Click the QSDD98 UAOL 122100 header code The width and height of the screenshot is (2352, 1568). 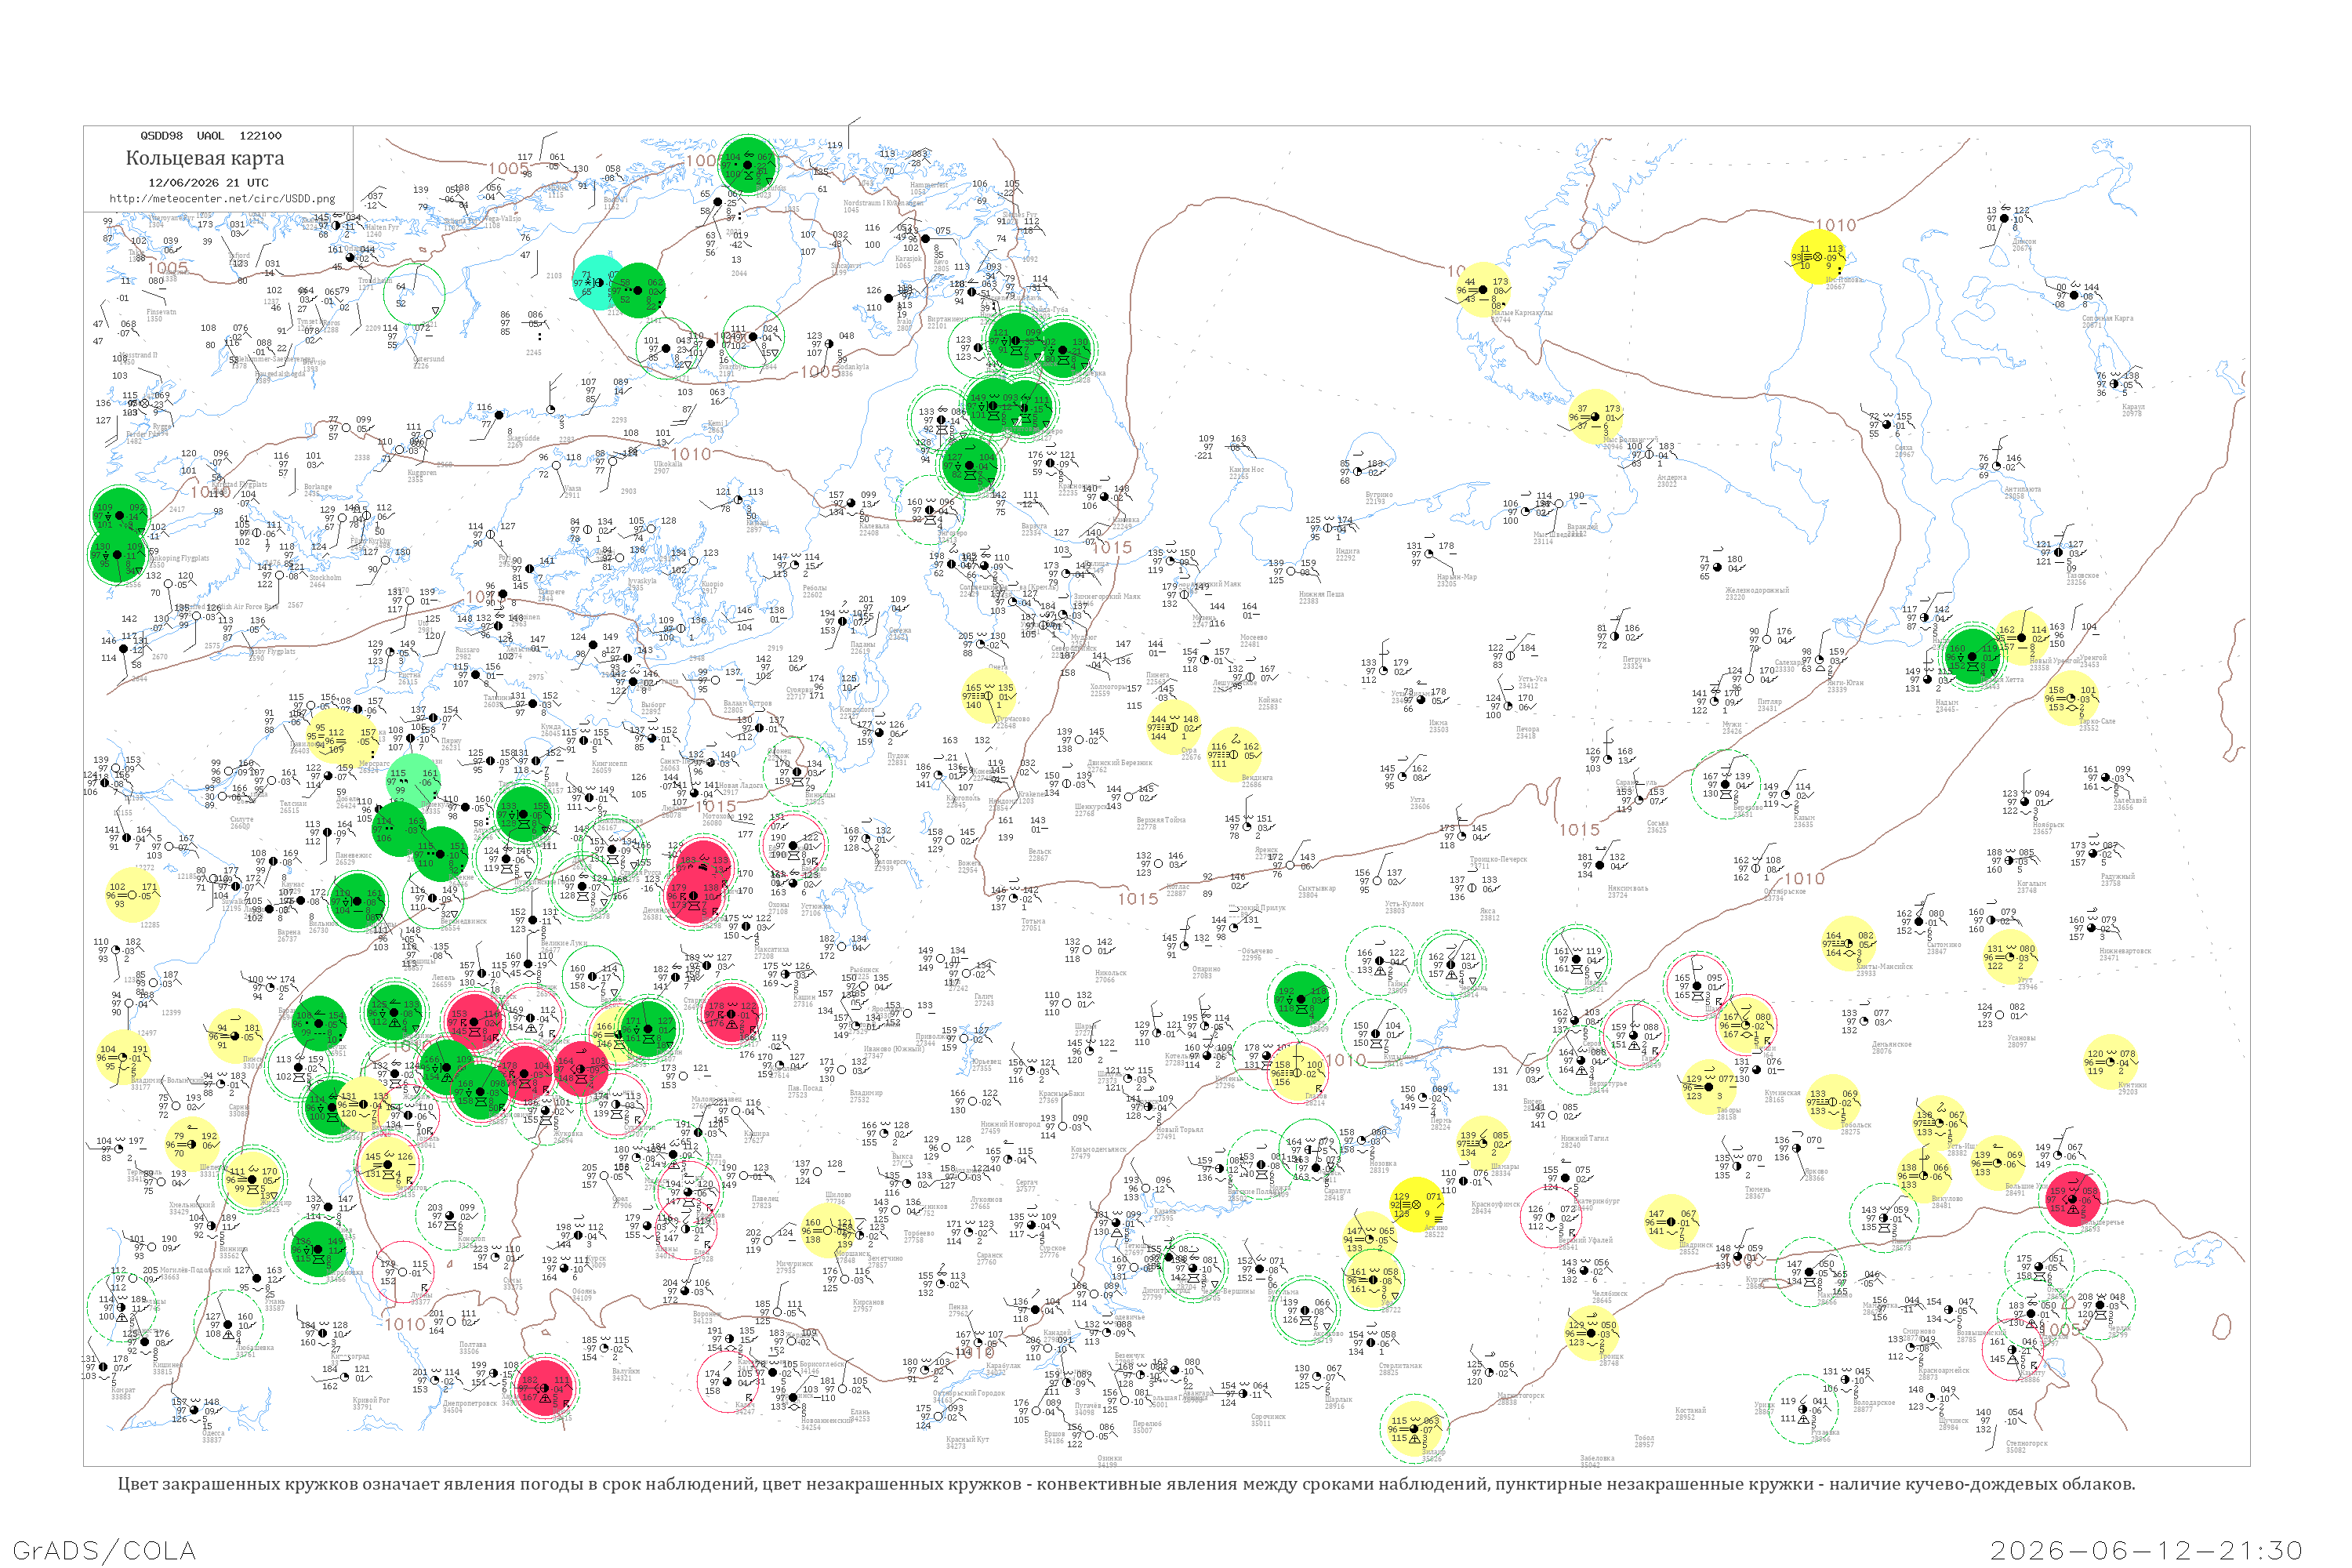click(x=210, y=136)
